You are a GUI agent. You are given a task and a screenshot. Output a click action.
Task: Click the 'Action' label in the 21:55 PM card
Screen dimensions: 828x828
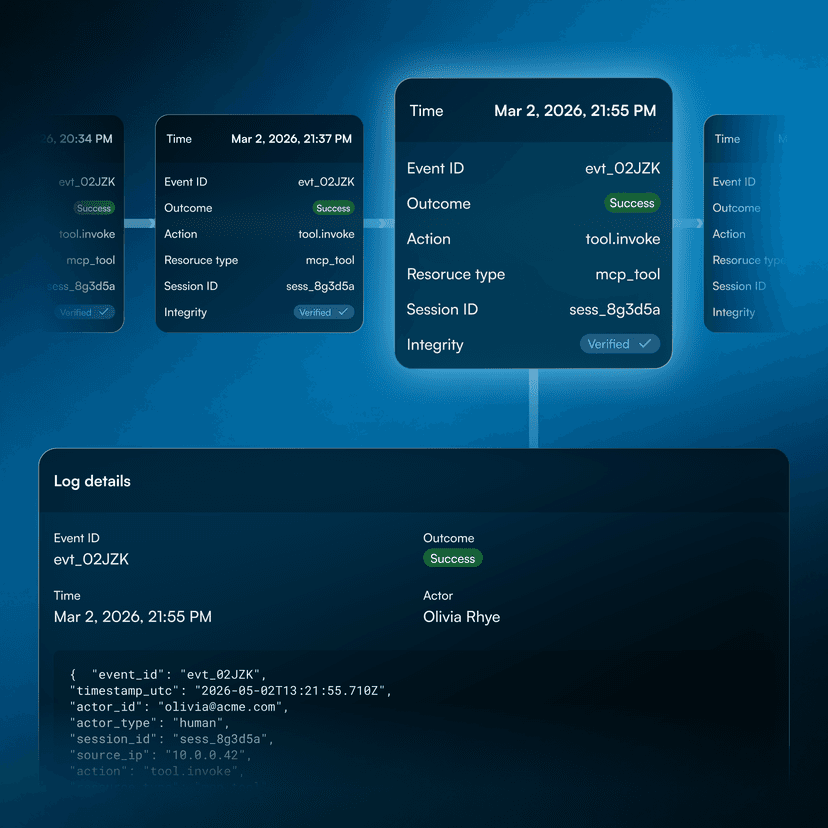click(428, 239)
